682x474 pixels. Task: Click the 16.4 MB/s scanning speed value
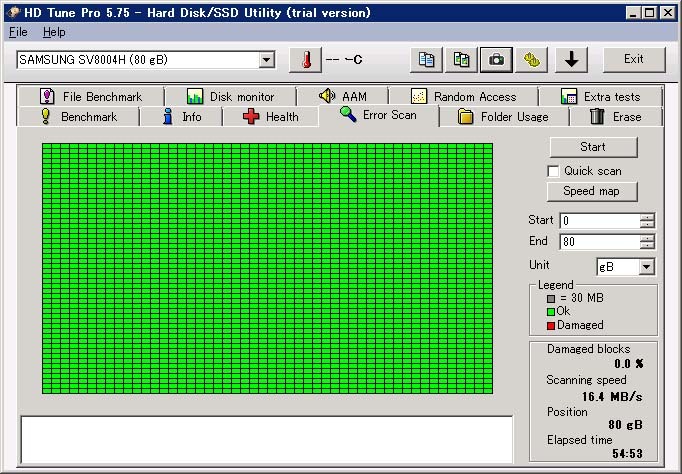pyautogui.click(x=612, y=397)
